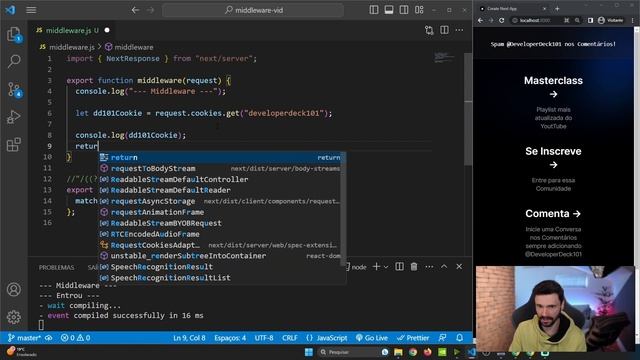Toggle the secondary side bar layout icon
The height and width of the screenshot is (360, 640).
pyautogui.click(x=404, y=10)
